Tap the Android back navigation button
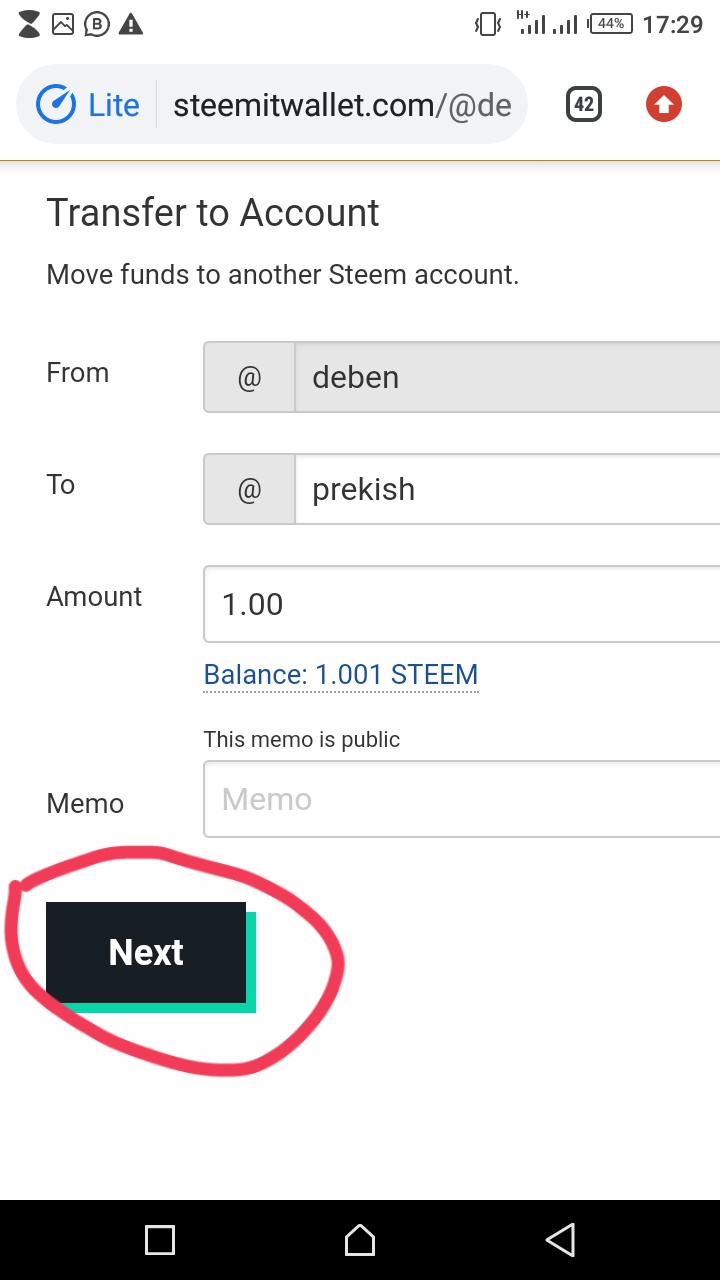Image resolution: width=720 pixels, height=1280 pixels. 560,1240
